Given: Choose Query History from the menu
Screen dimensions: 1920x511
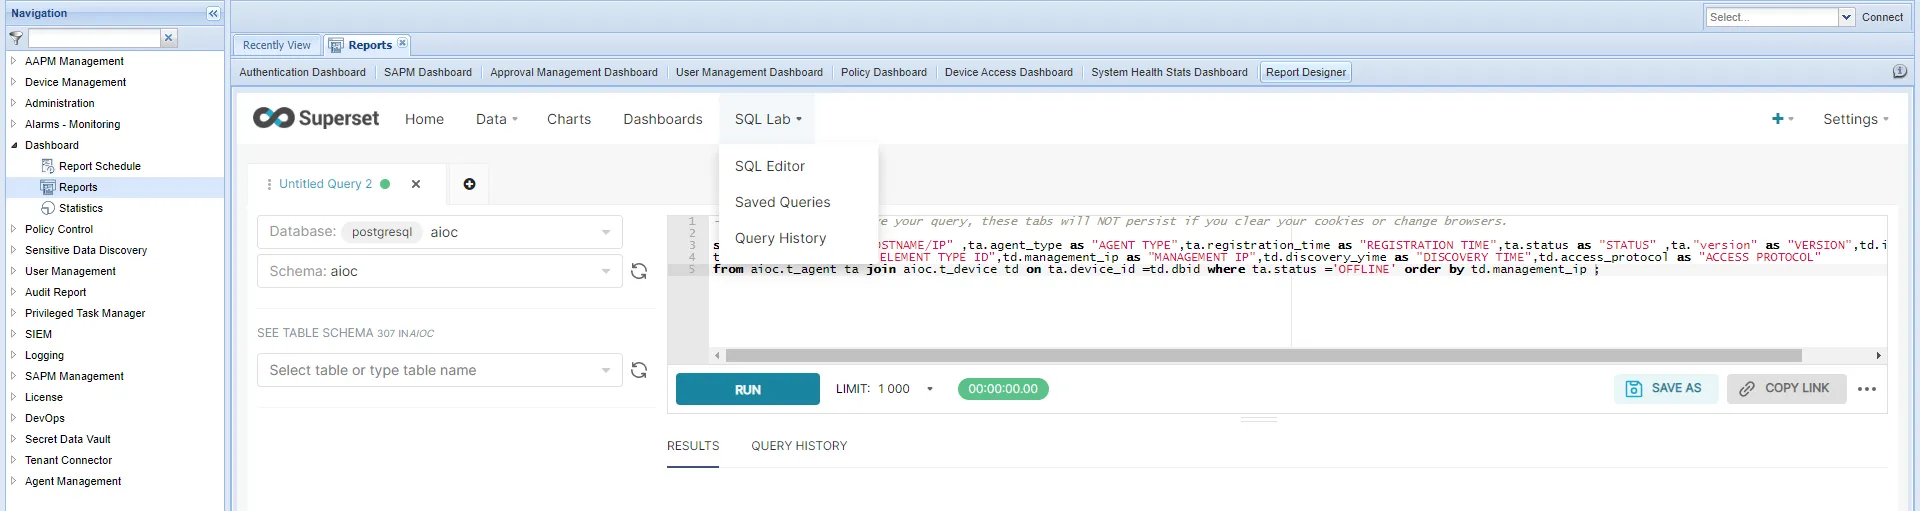Looking at the screenshot, I should coord(781,238).
